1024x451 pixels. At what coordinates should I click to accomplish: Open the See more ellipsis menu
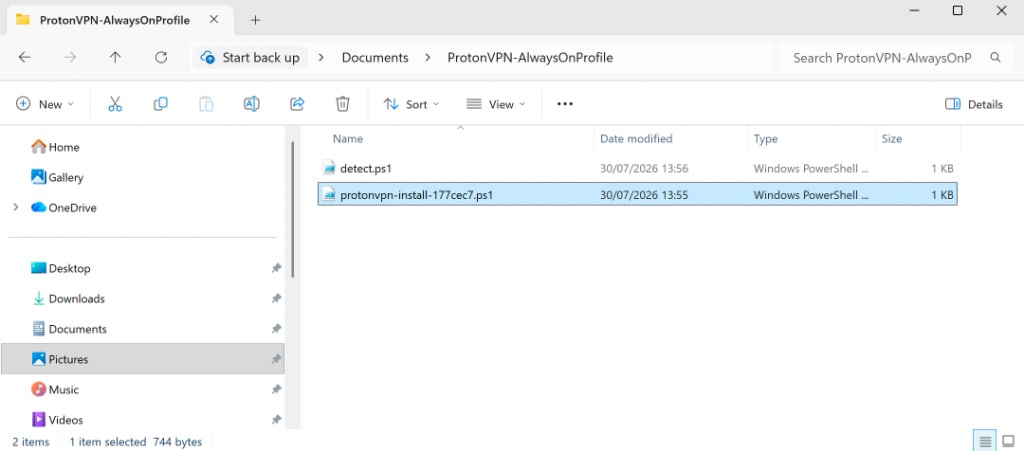(565, 104)
